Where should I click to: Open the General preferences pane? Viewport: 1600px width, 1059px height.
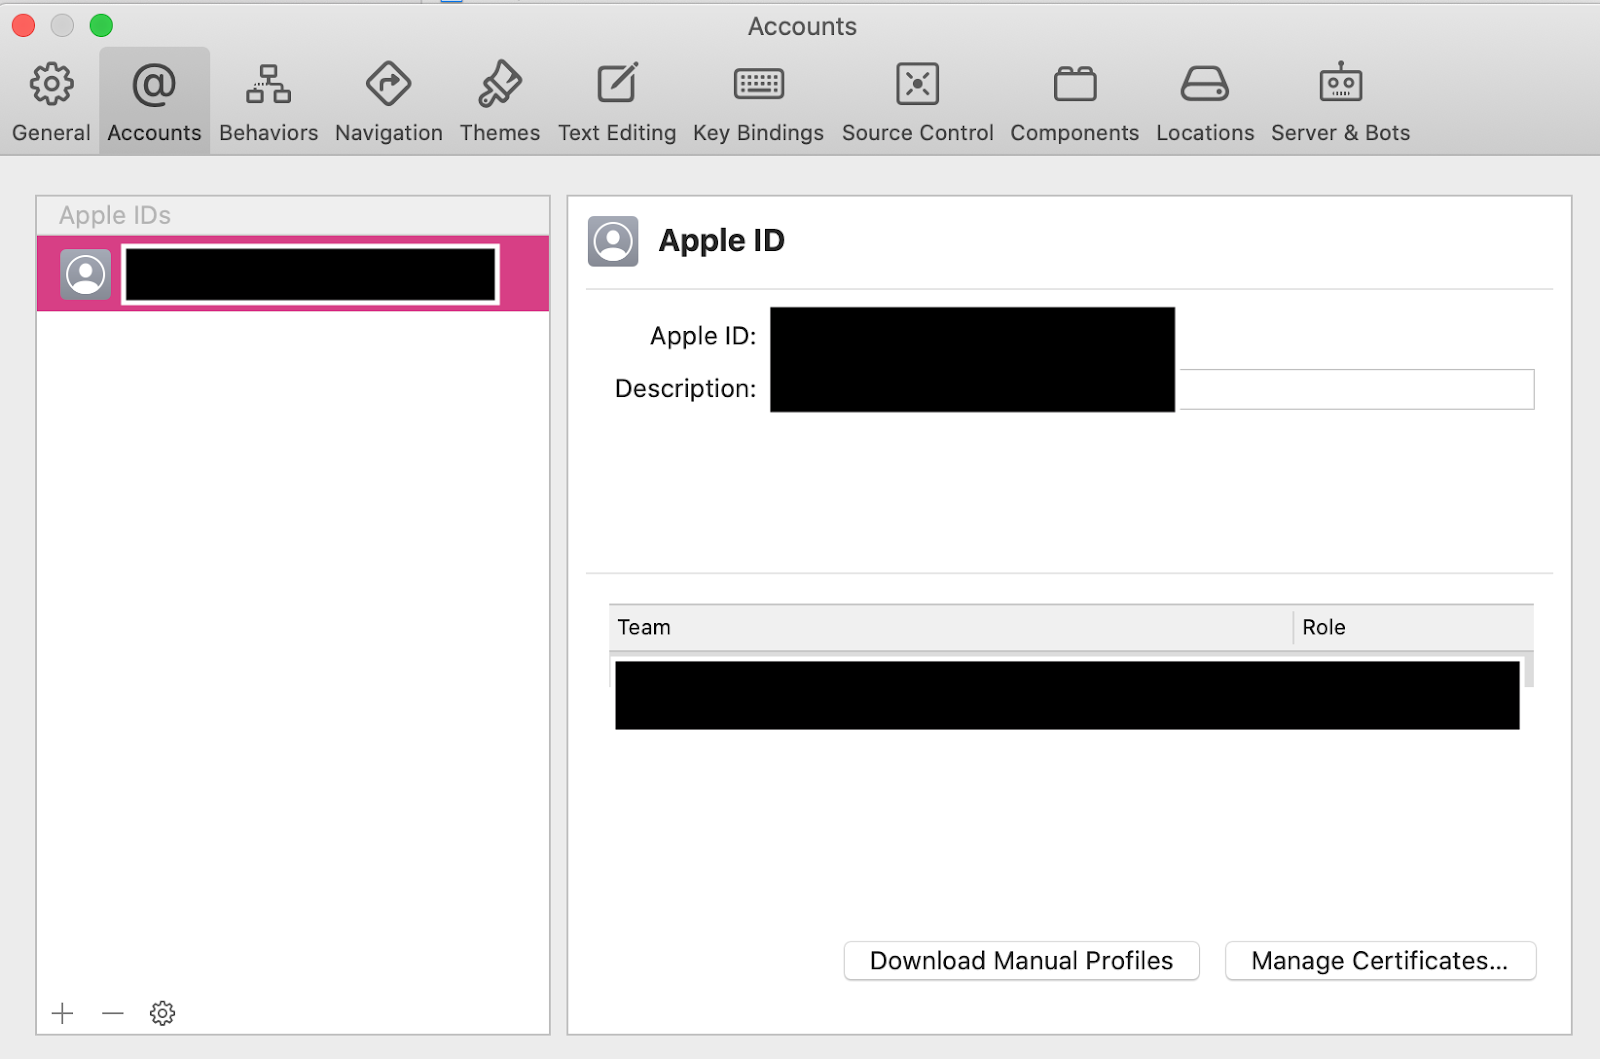pyautogui.click(x=51, y=102)
